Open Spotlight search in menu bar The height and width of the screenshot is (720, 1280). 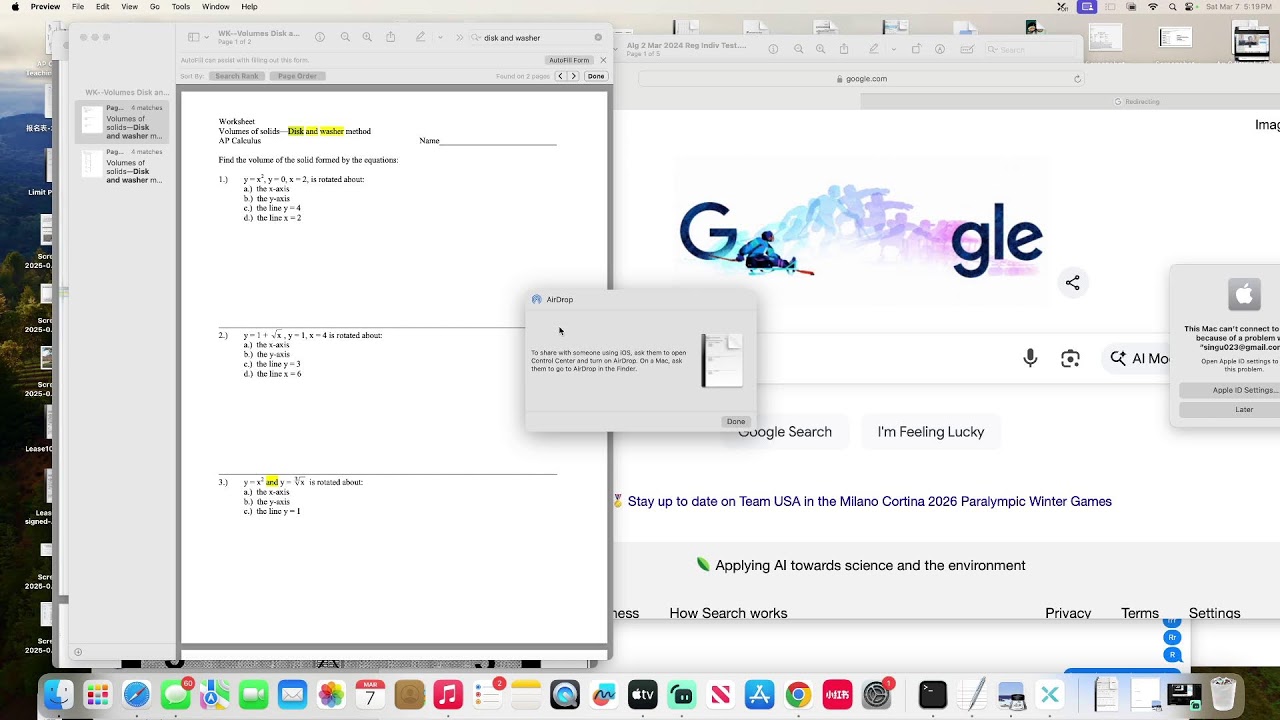click(1172, 7)
